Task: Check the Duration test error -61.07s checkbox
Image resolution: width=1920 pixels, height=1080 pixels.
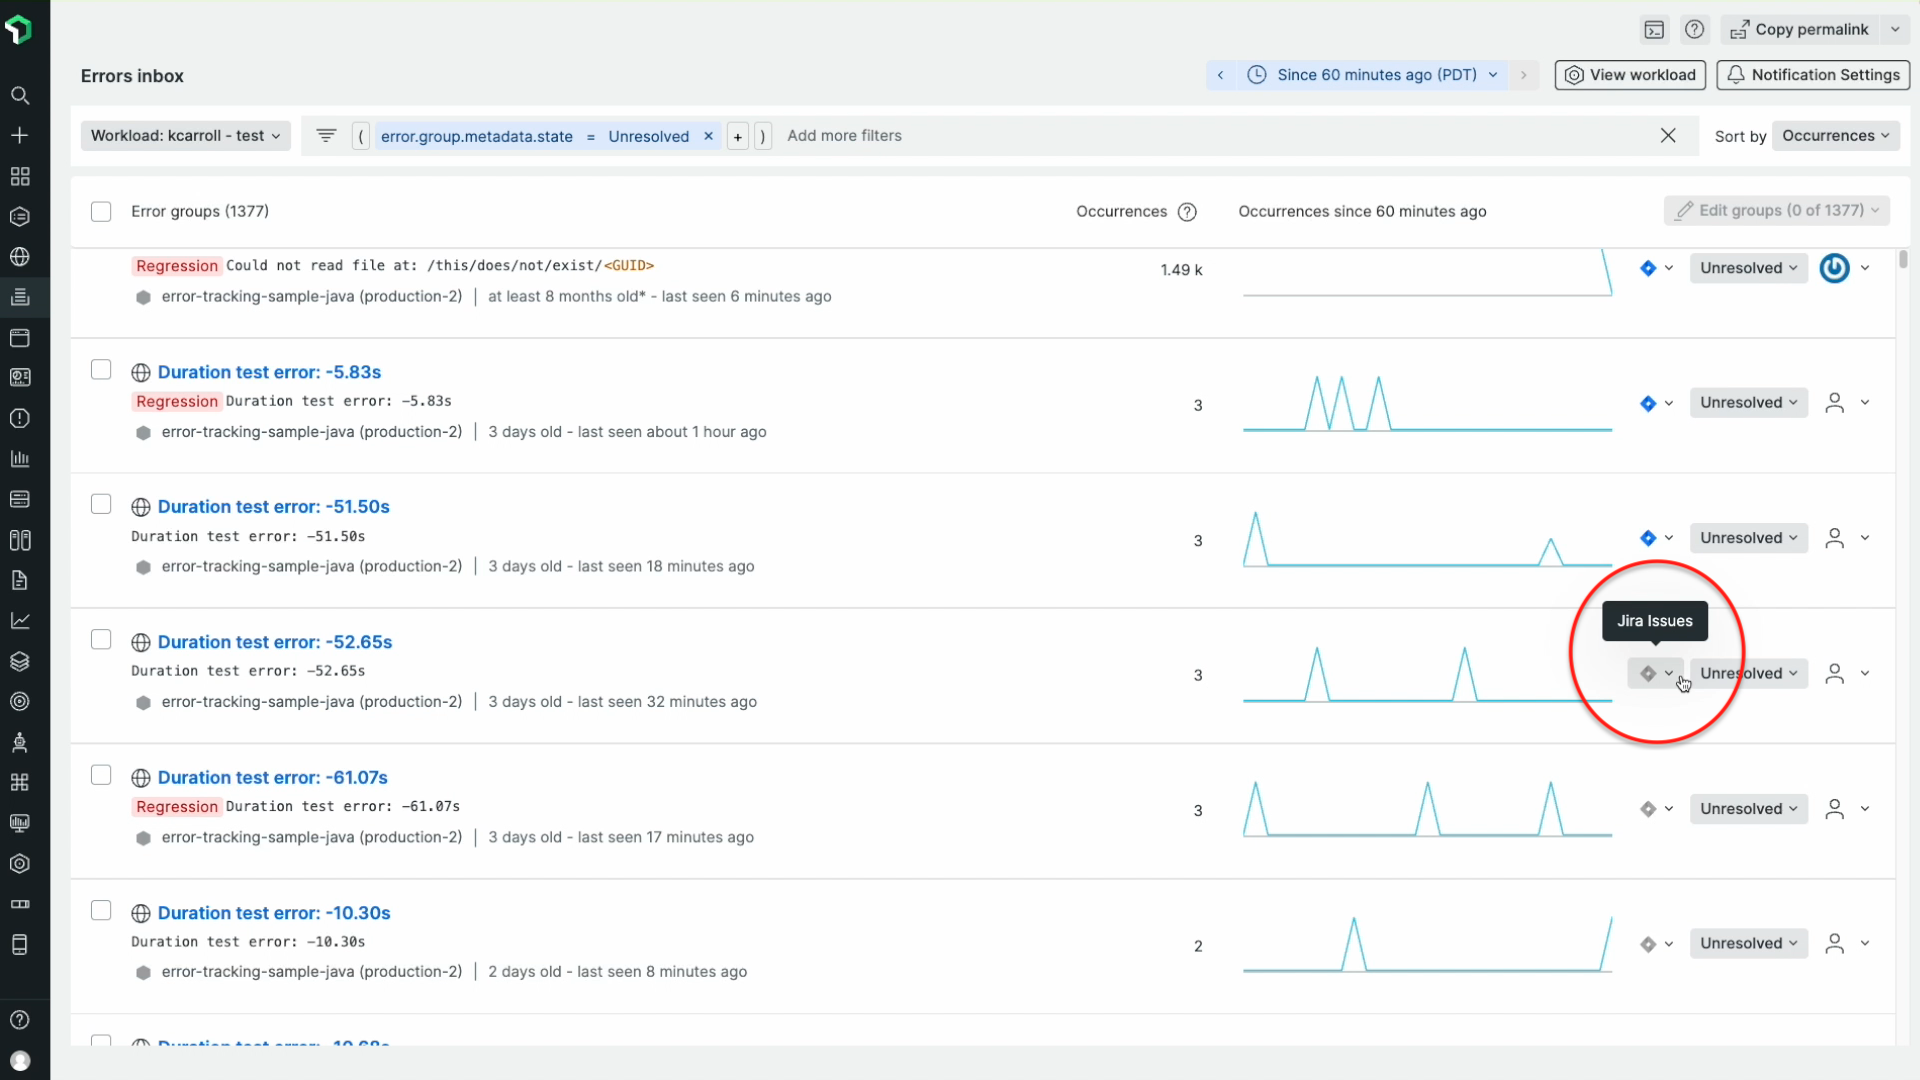Action: 101,776
